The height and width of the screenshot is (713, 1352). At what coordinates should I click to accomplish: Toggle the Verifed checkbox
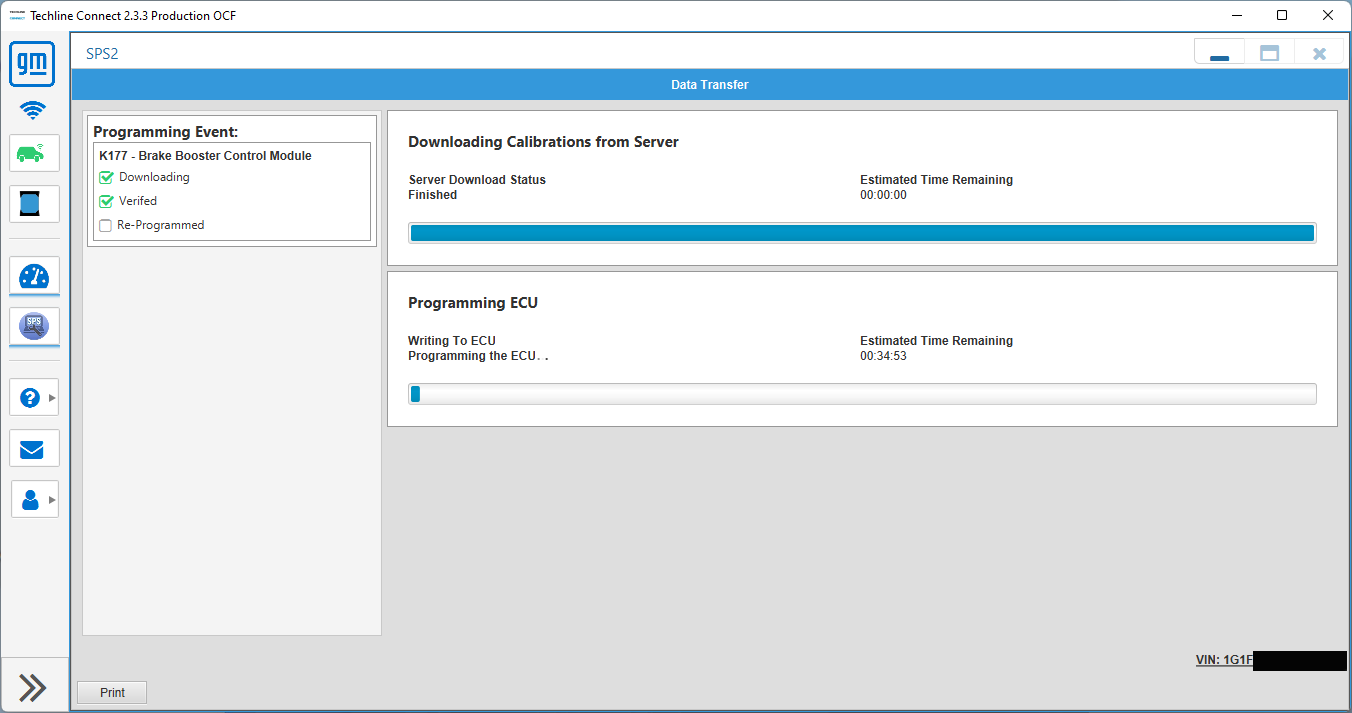(x=106, y=202)
